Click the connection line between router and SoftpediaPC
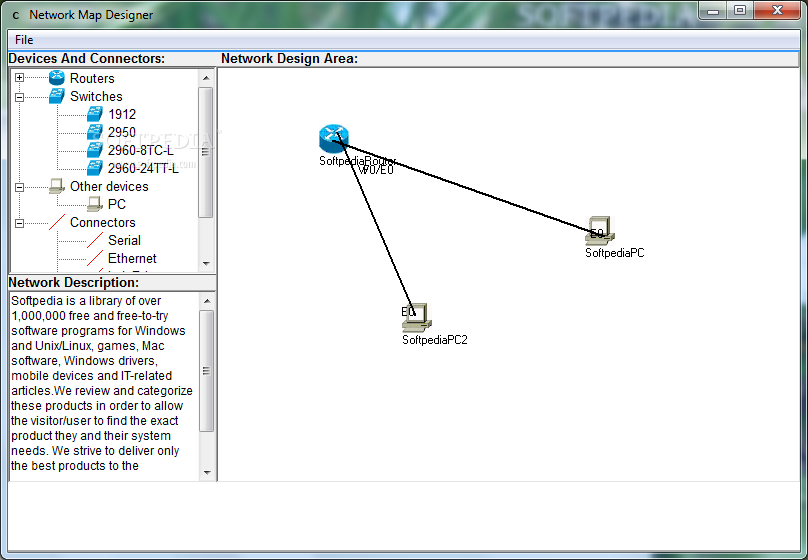Image resolution: width=808 pixels, height=560 pixels. (467, 188)
